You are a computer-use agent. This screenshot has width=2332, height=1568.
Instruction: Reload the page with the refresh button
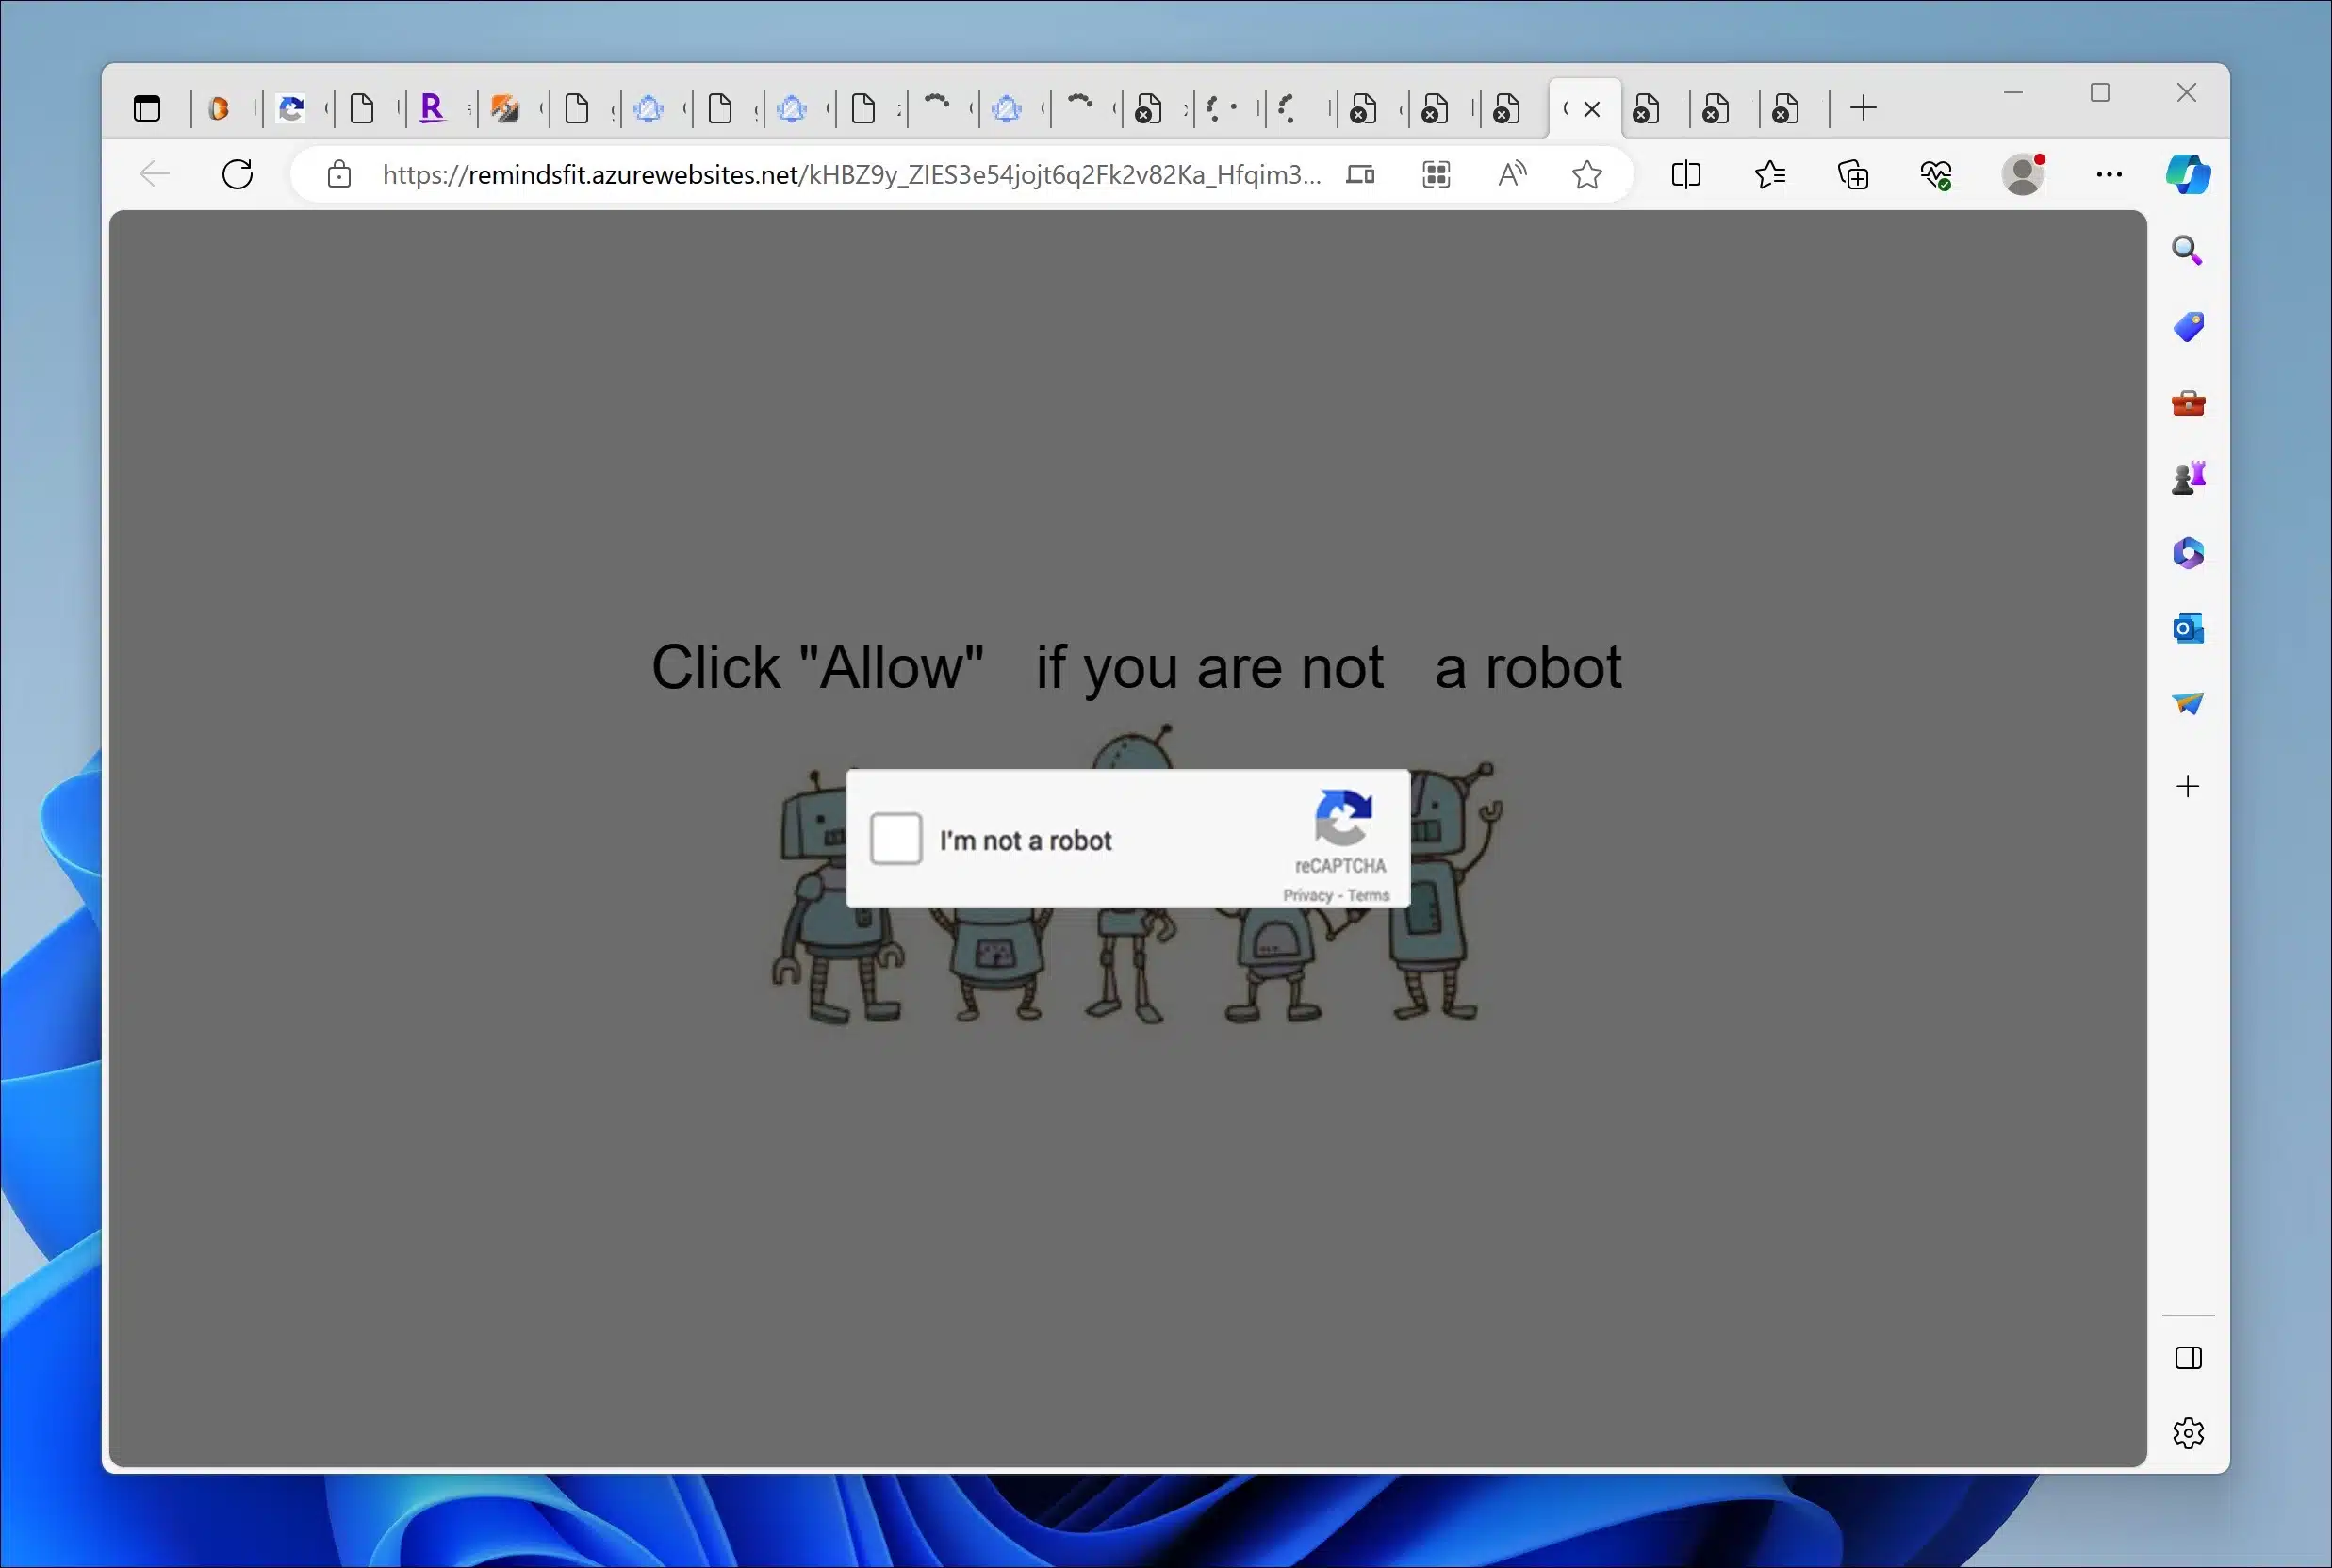238,174
